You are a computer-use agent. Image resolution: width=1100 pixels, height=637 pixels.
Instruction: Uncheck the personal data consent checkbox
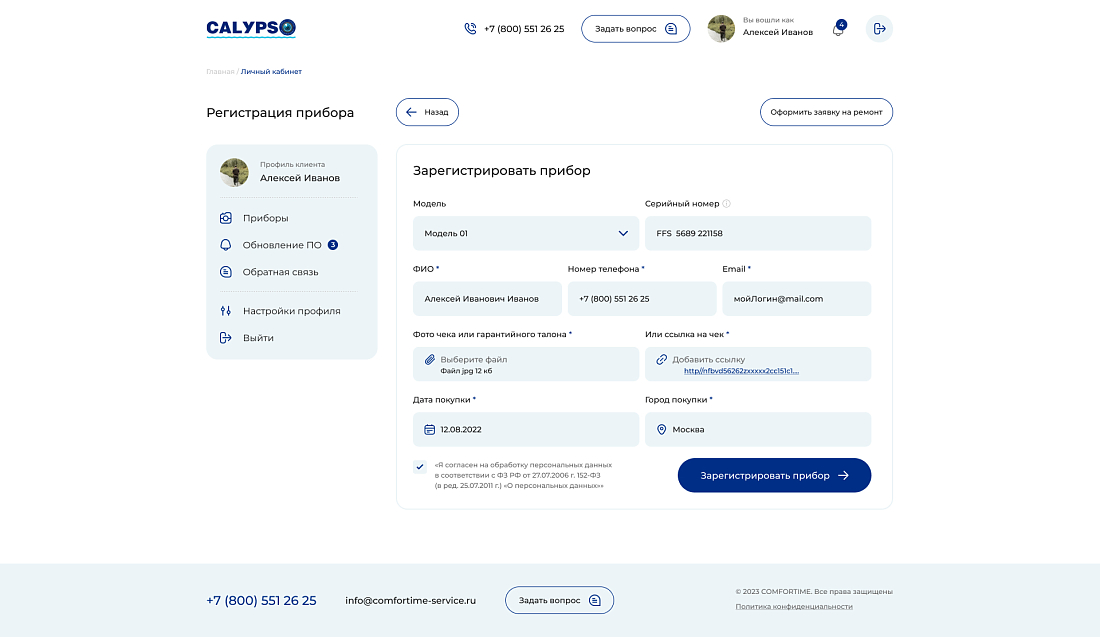pos(420,464)
